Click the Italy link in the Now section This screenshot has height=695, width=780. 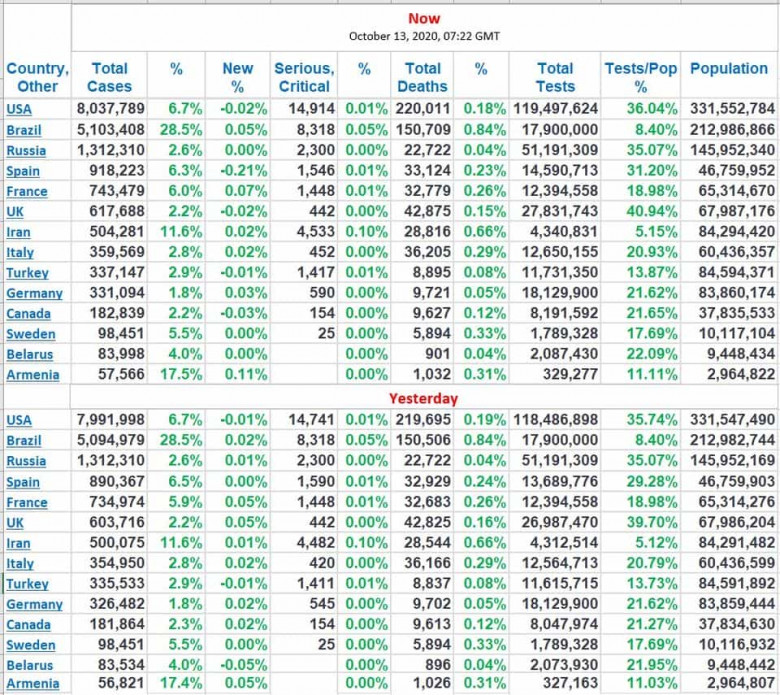pyautogui.click(x=19, y=253)
